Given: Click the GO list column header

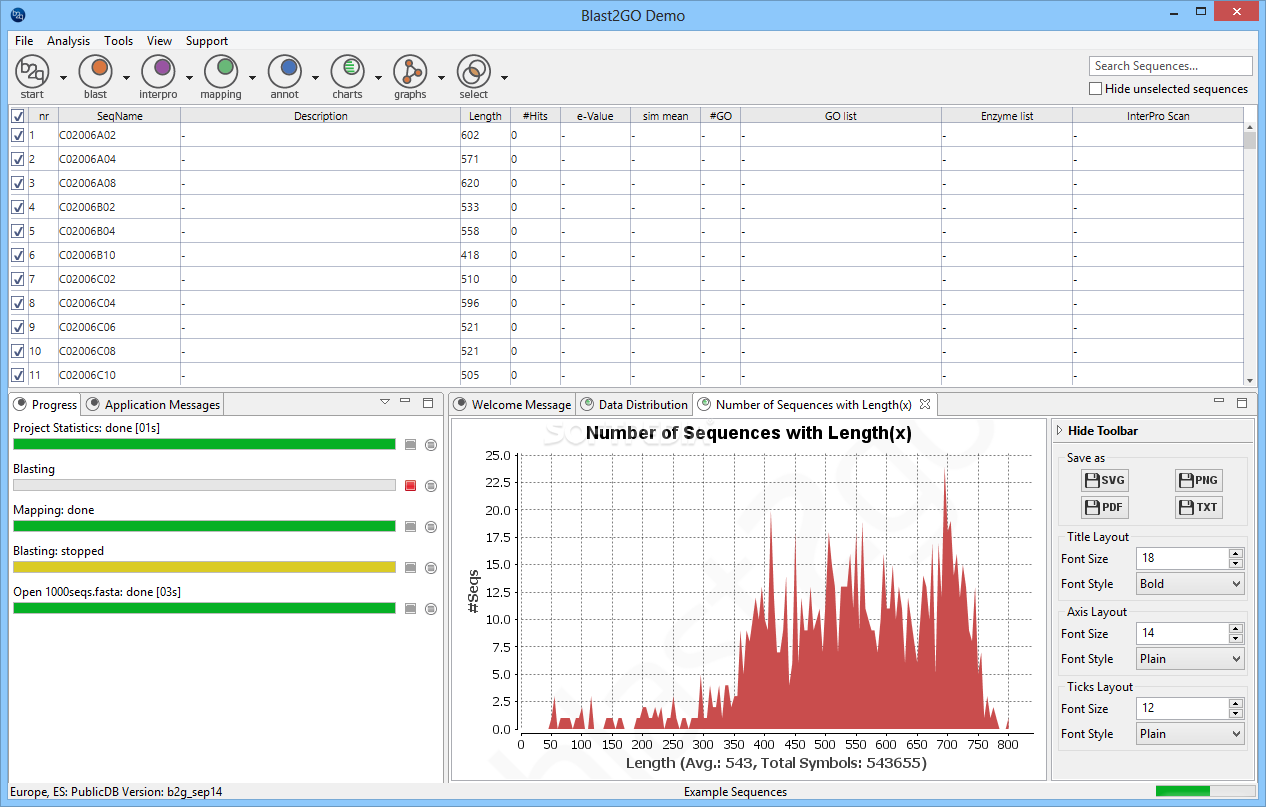Looking at the screenshot, I should [x=840, y=116].
